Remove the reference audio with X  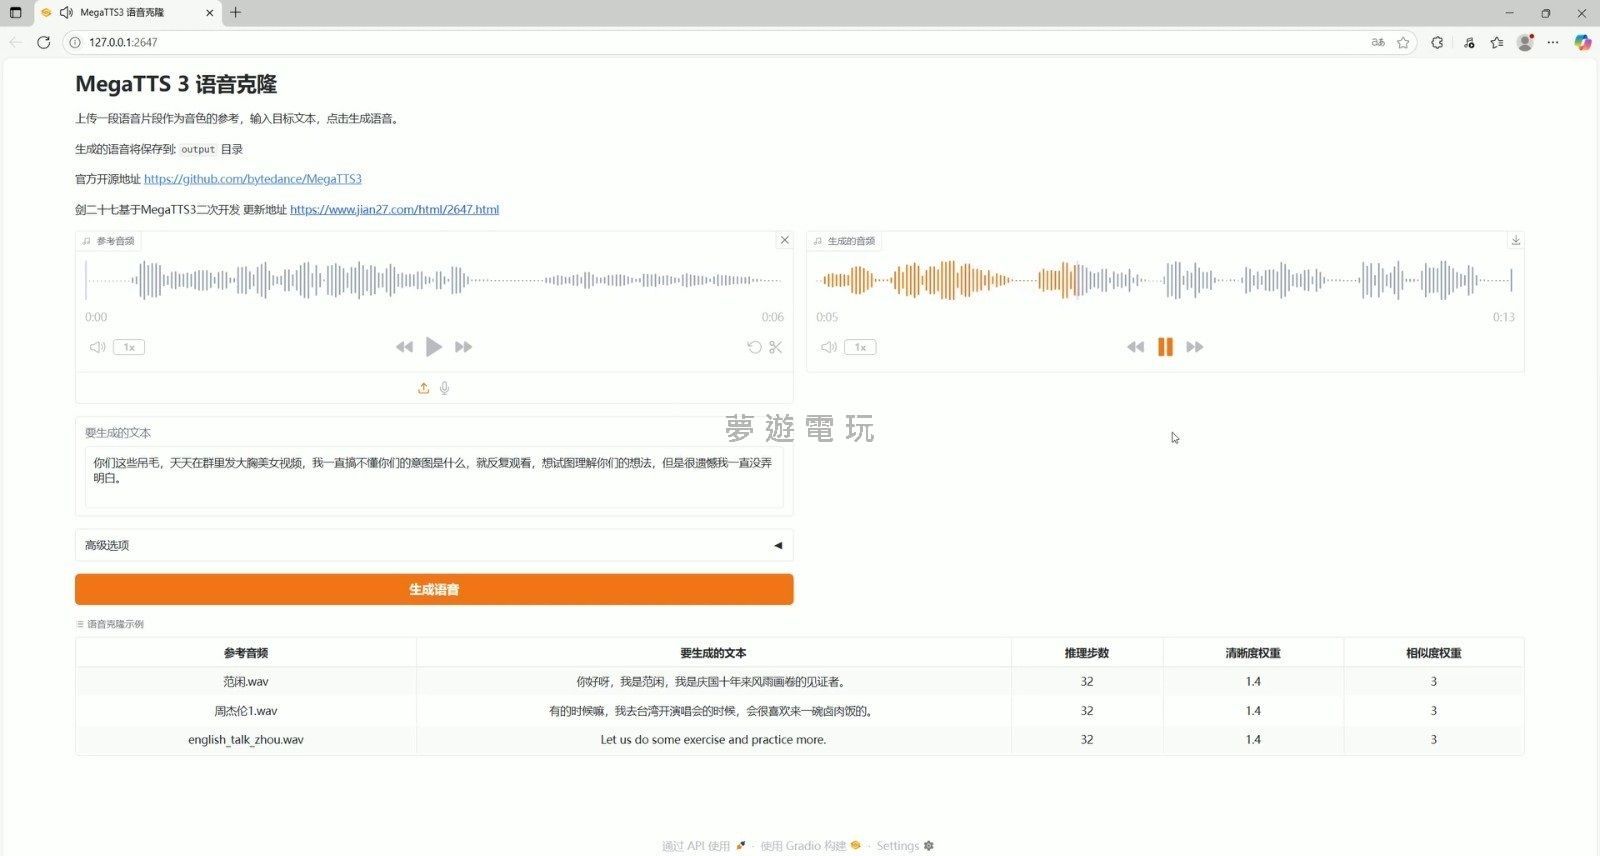tap(785, 240)
